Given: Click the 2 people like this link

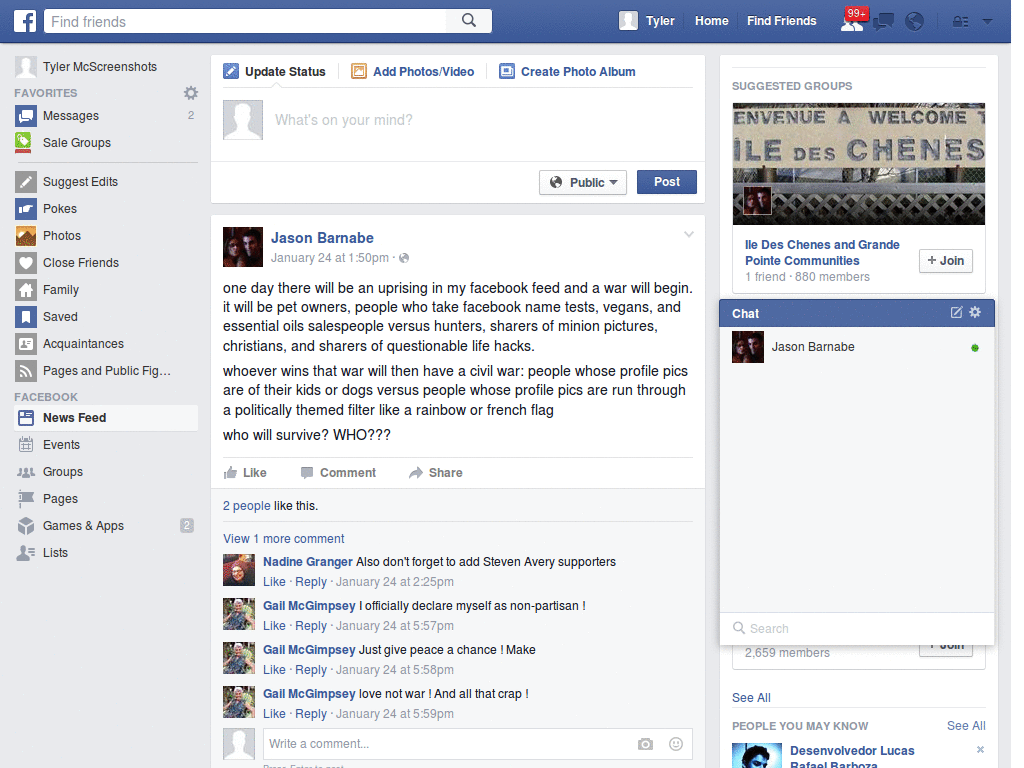Looking at the screenshot, I should [246, 505].
